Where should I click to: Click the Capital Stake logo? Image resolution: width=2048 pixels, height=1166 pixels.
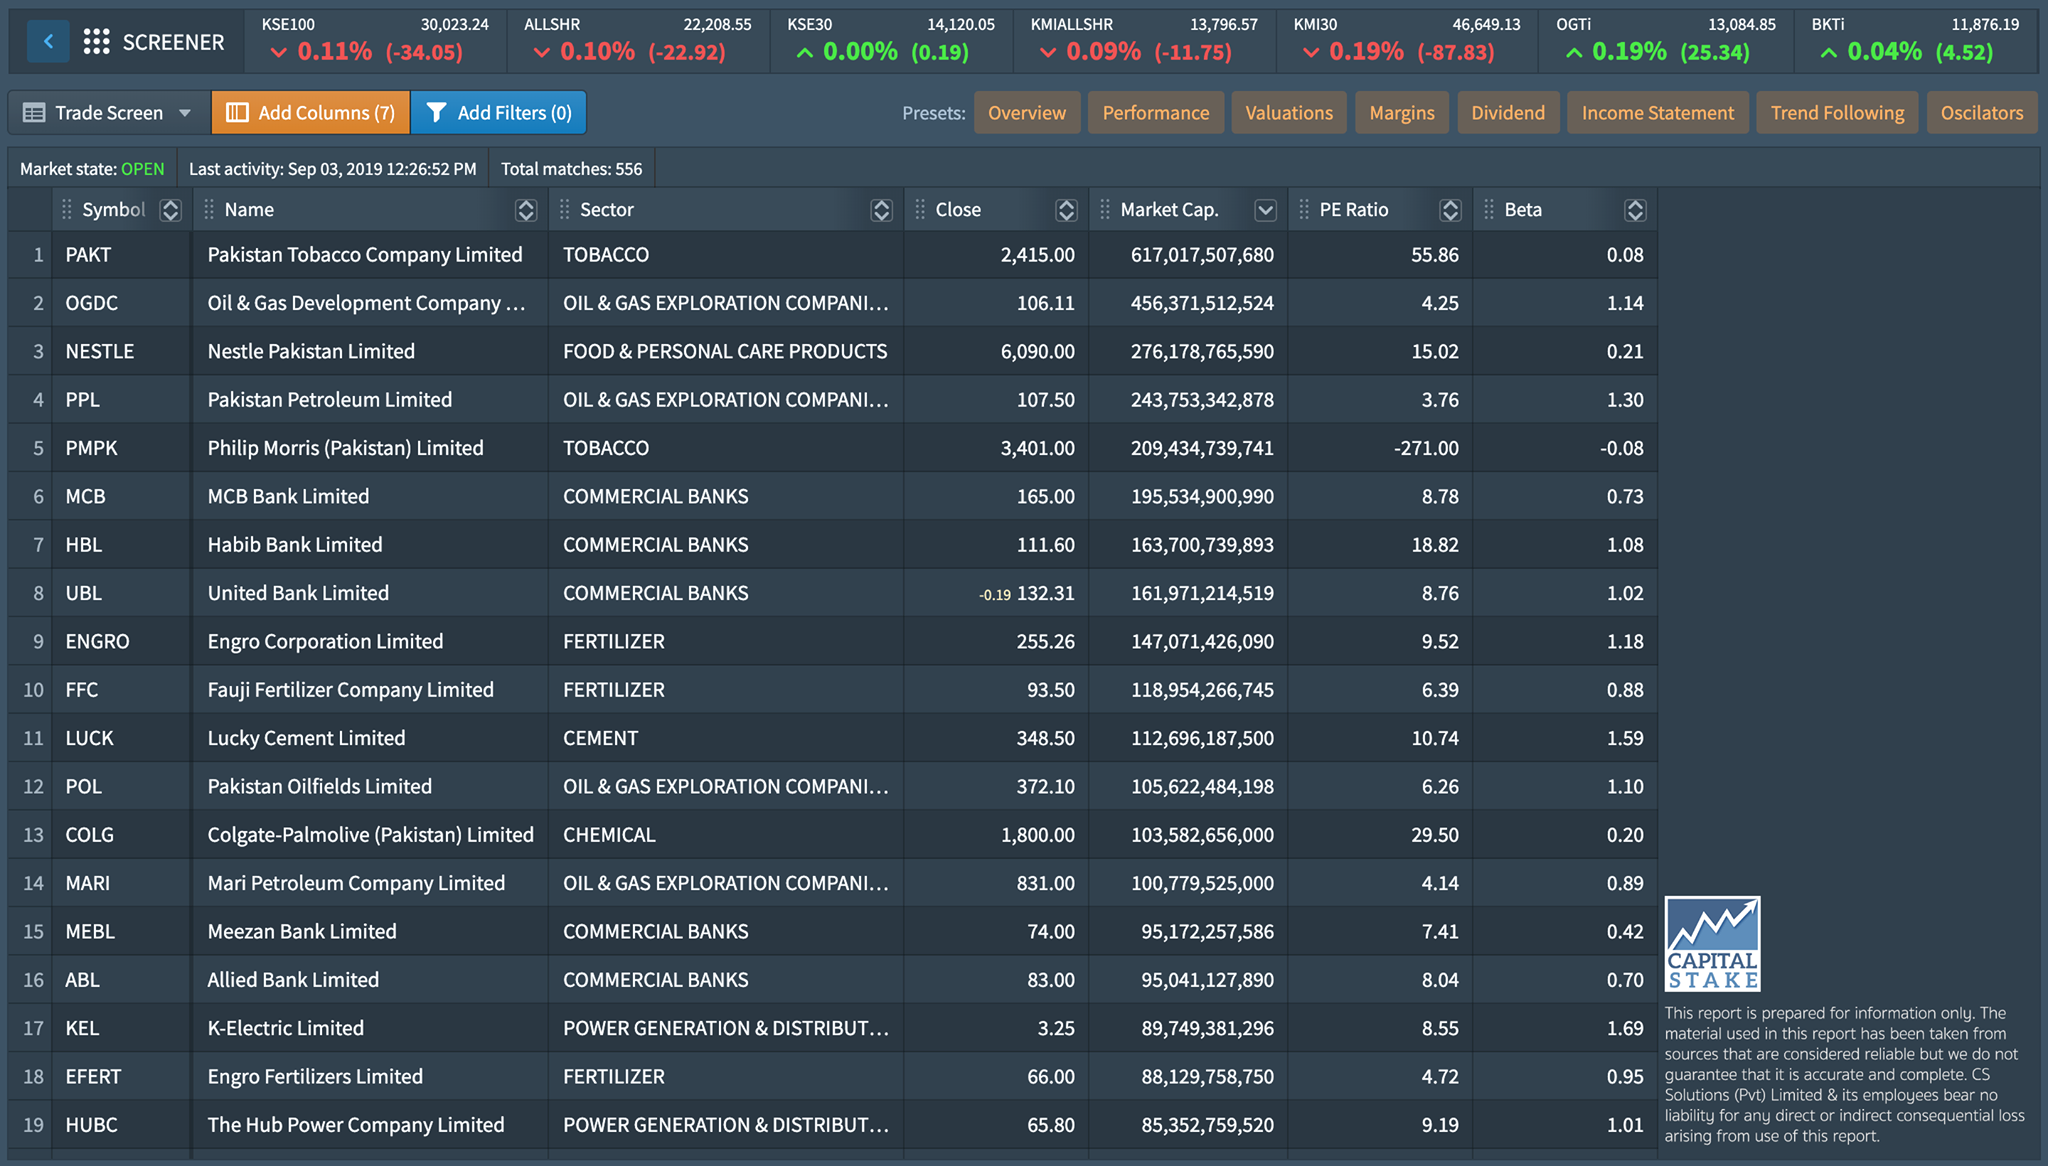pos(1712,943)
